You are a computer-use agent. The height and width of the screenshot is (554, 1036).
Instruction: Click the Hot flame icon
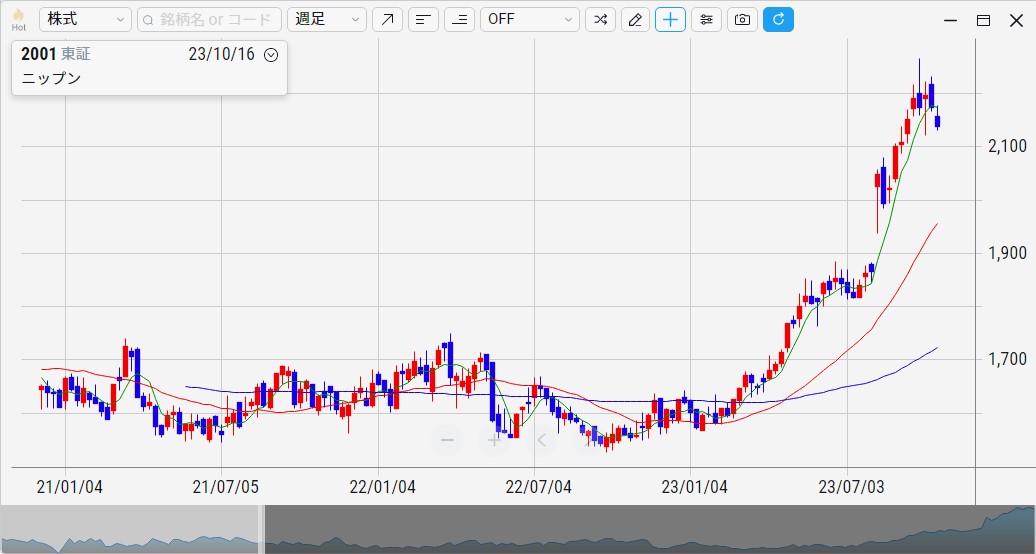pos(18,19)
